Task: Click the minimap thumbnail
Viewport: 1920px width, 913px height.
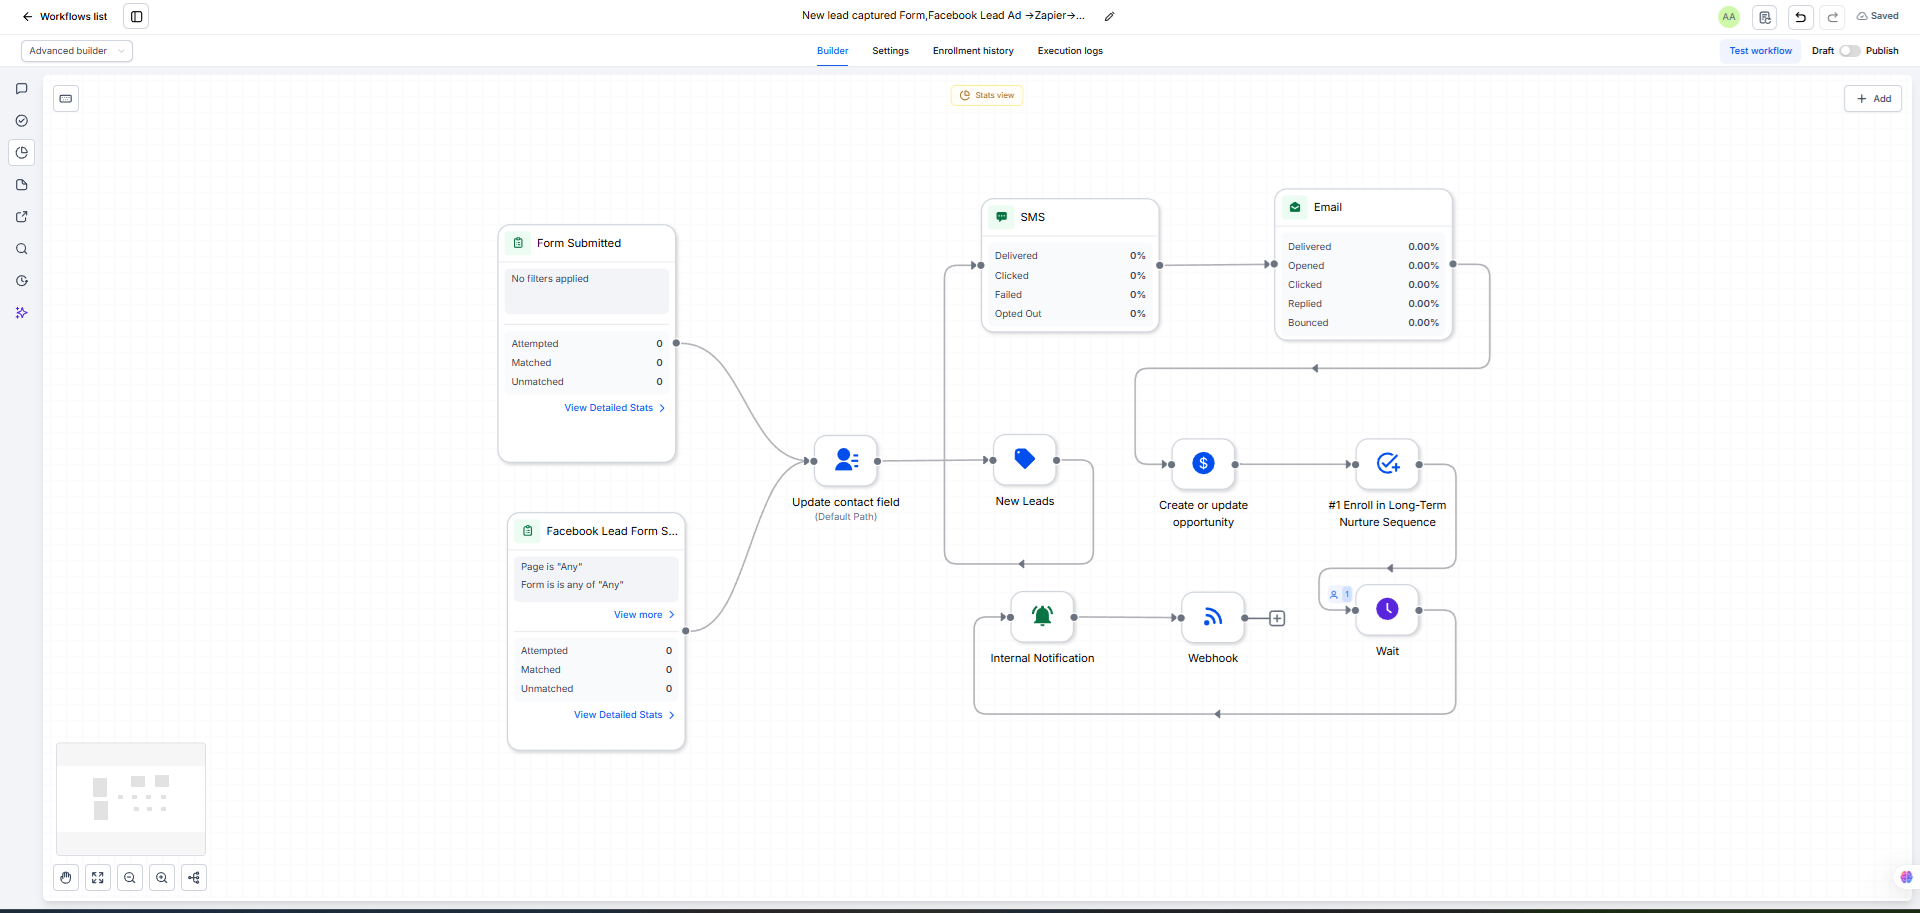Action: click(131, 799)
